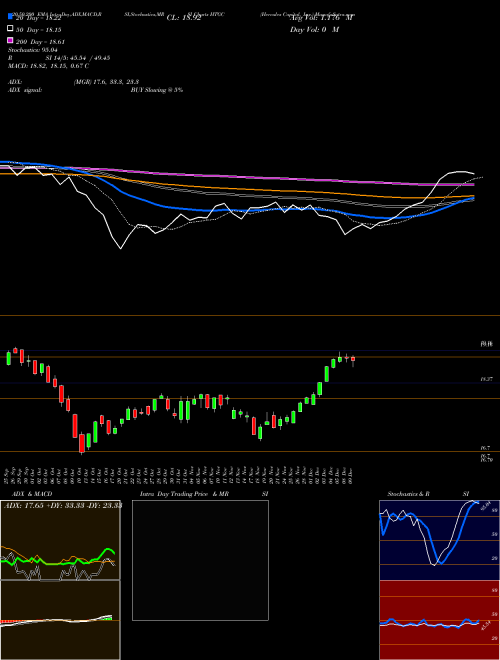The height and width of the screenshot is (660, 500).
Task: Click the 'CL: 18.92' closing price text
Action: [184, 18]
